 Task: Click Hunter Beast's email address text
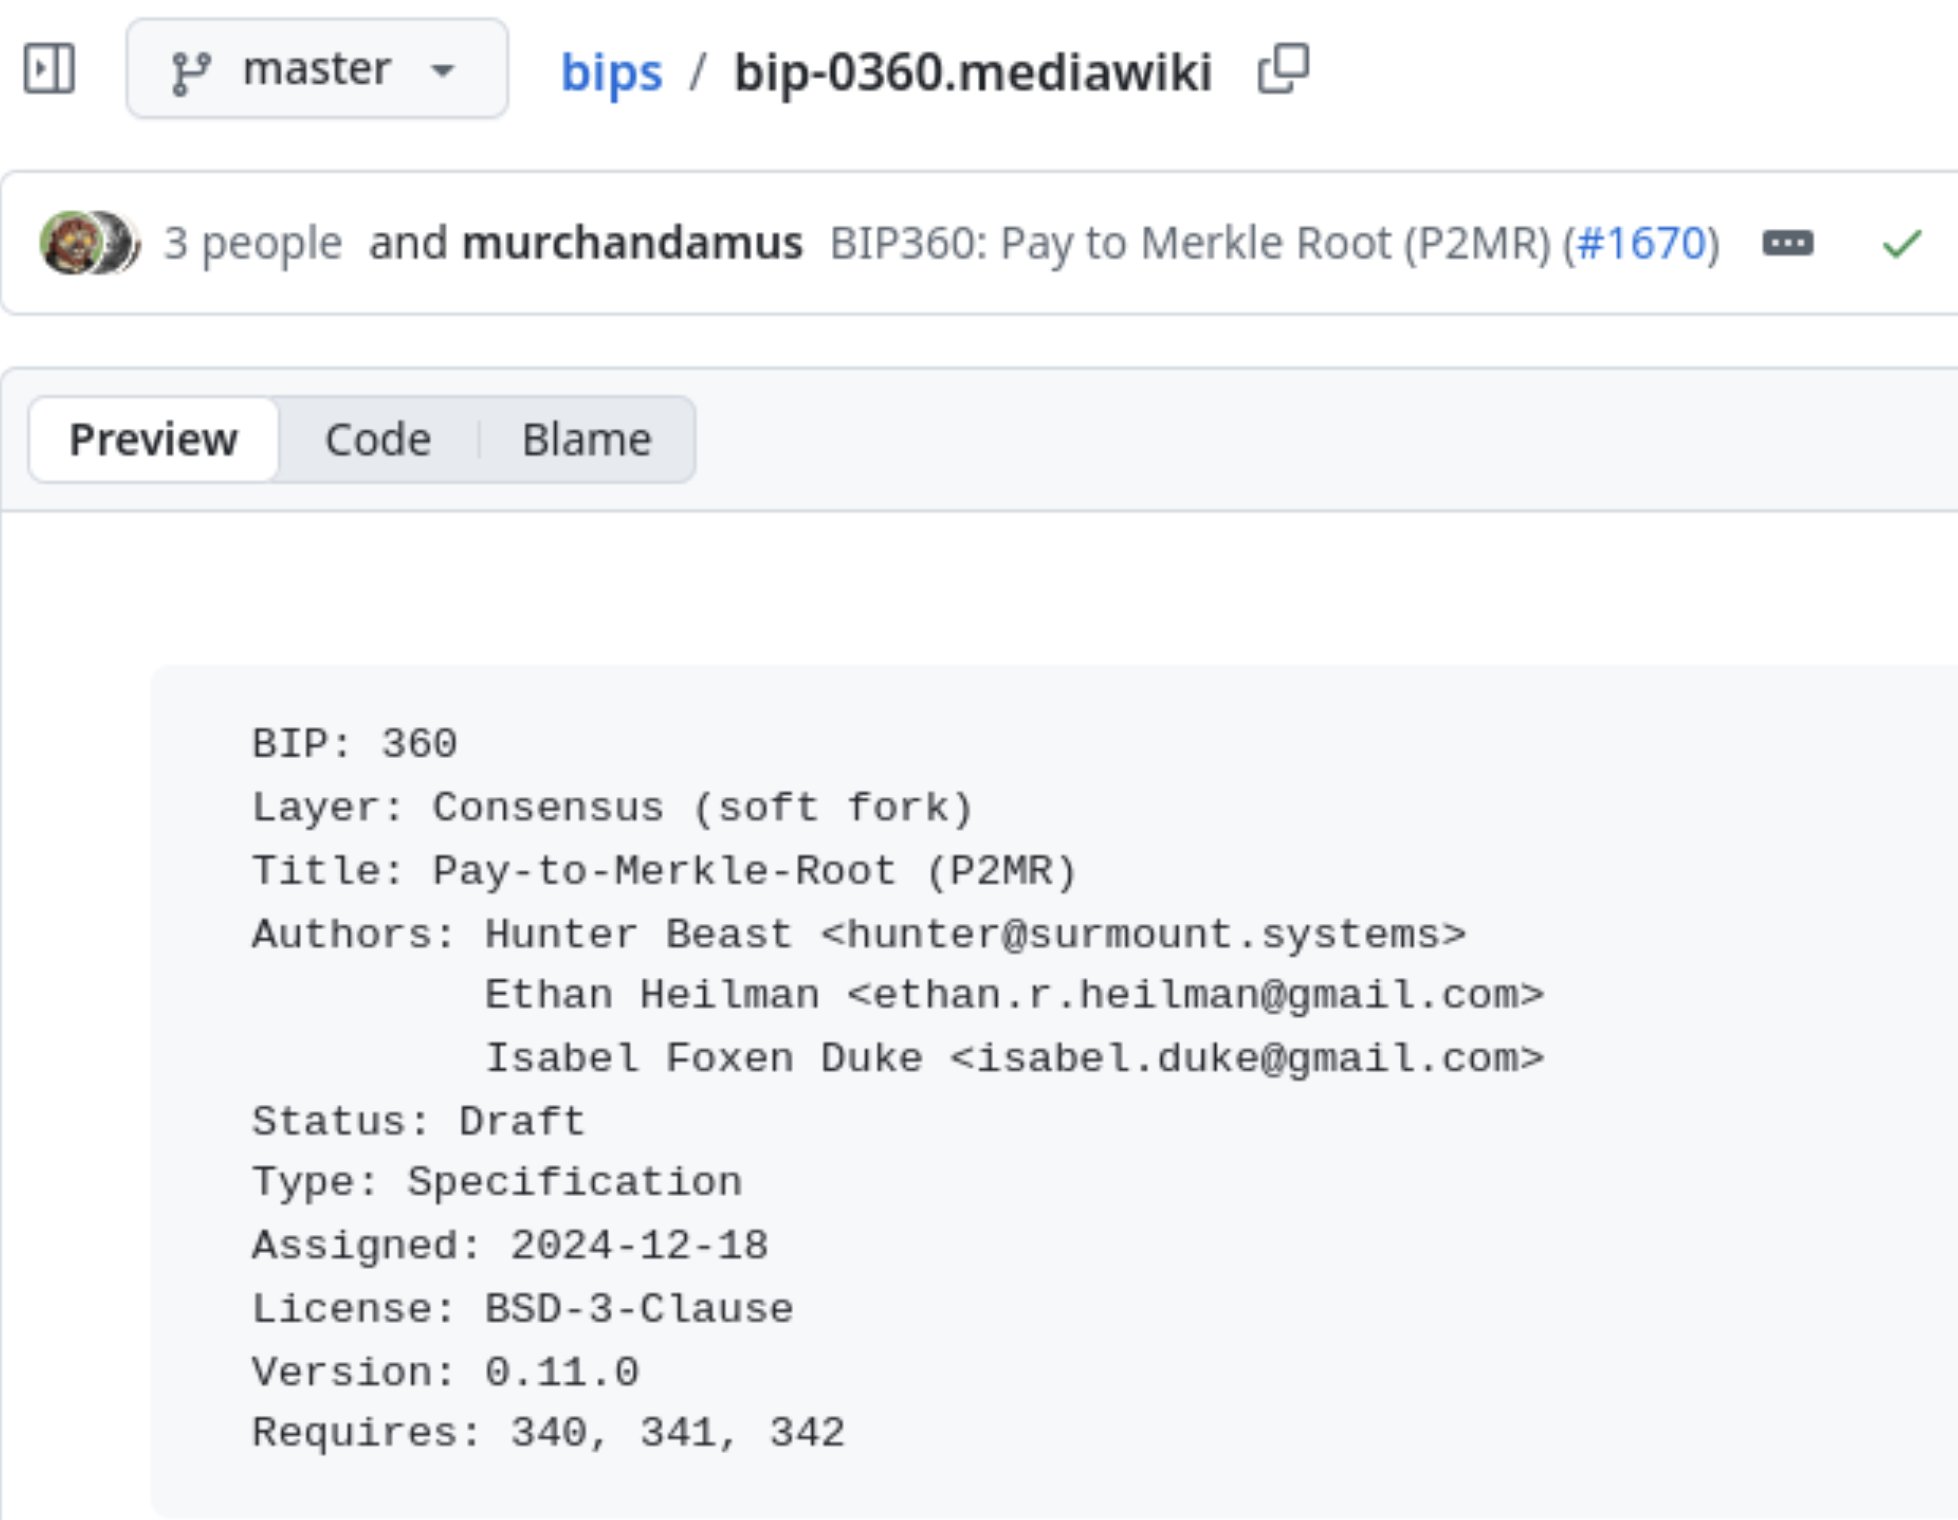coord(1142,934)
